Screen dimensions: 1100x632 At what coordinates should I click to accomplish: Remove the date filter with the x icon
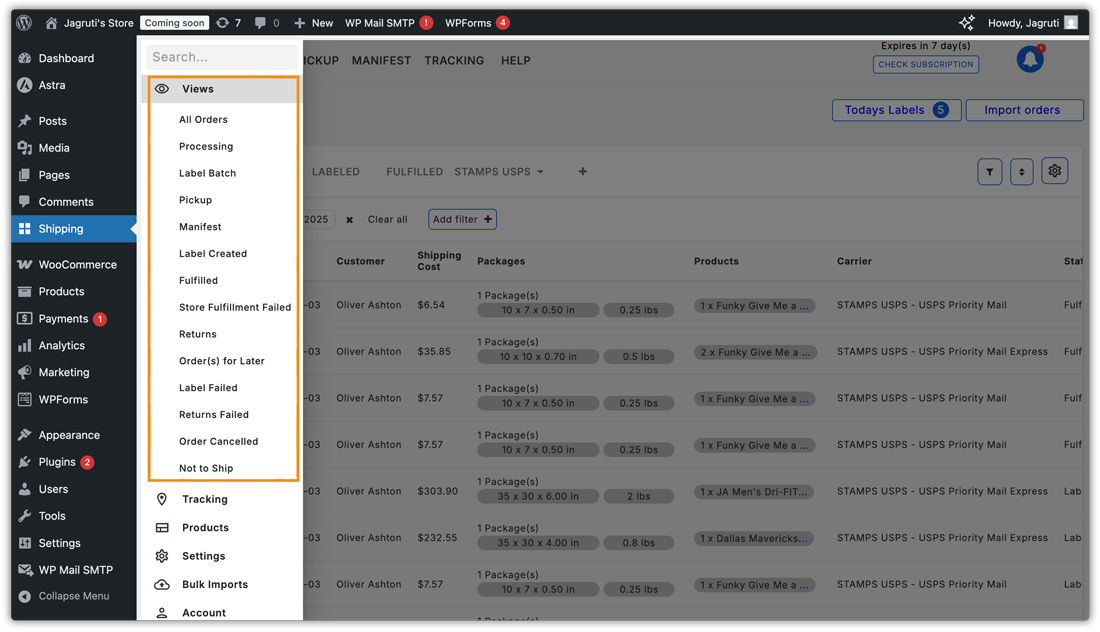(349, 220)
